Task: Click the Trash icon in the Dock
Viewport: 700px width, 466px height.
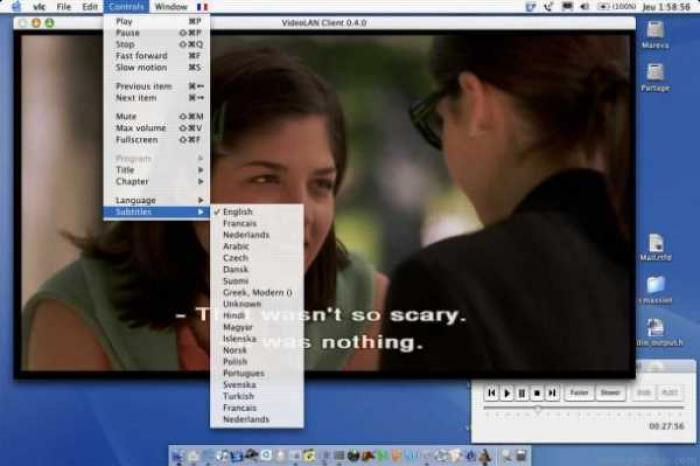Action: tap(521, 456)
